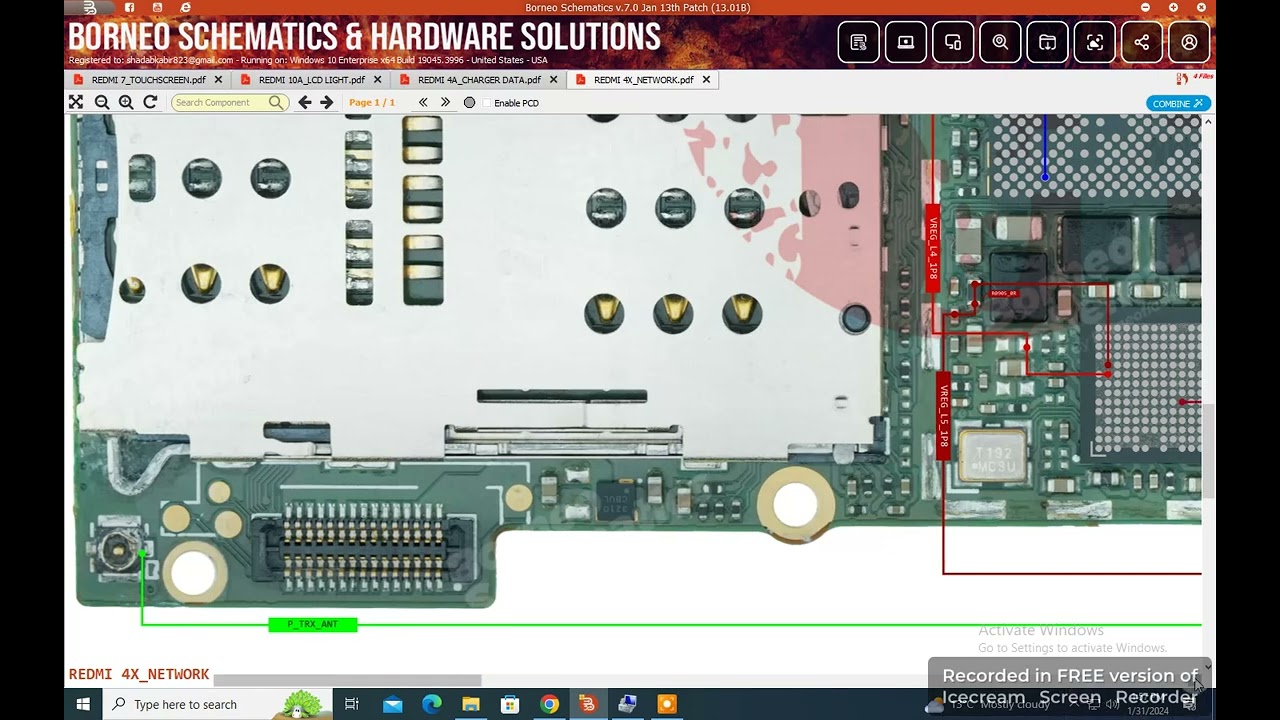This screenshot has height=720, width=1280.
Task: Open the orange recorder taskbar icon
Action: point(666,704)
